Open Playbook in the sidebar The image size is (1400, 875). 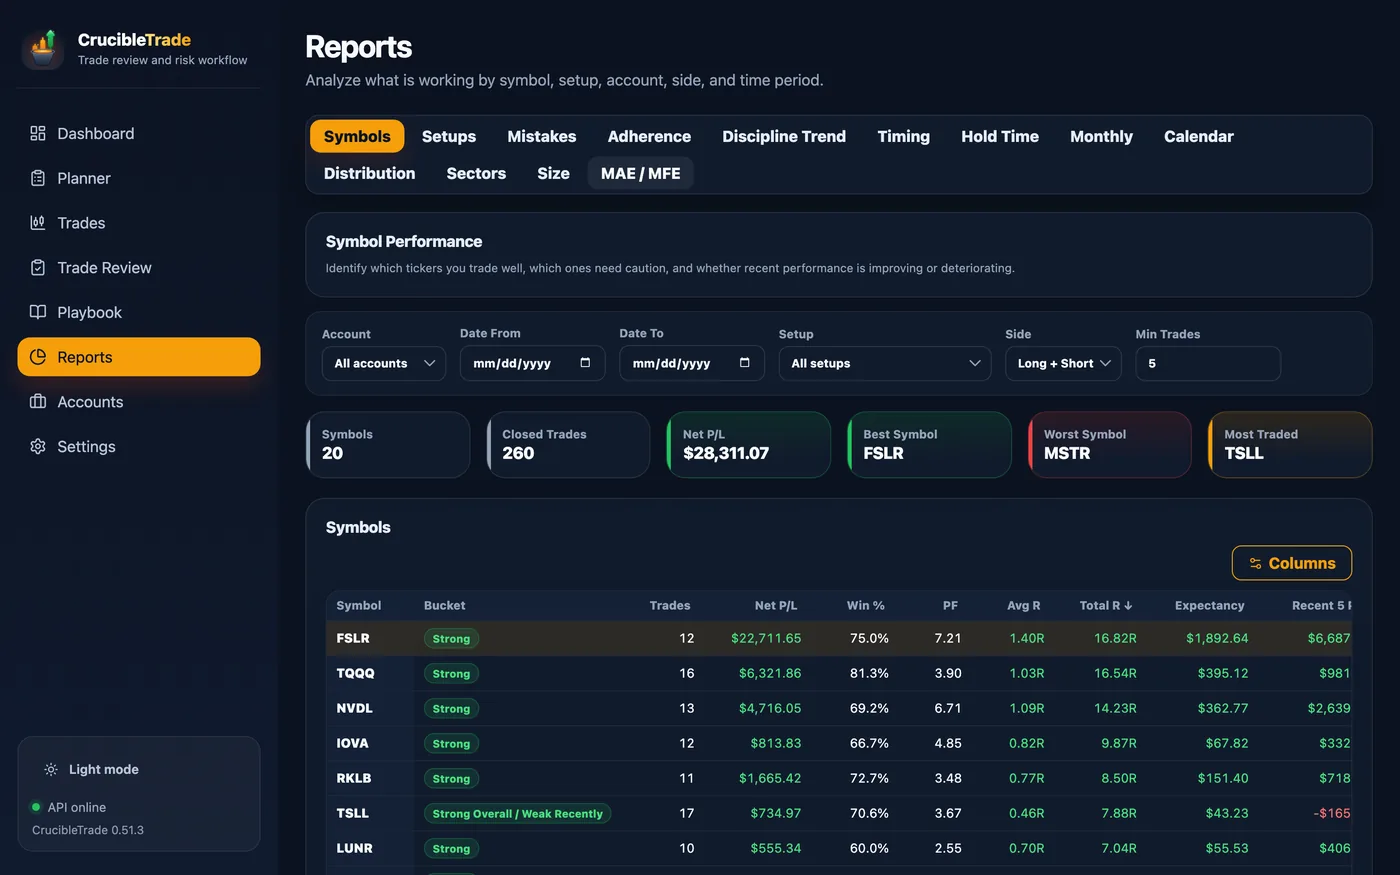click(139, 312)
